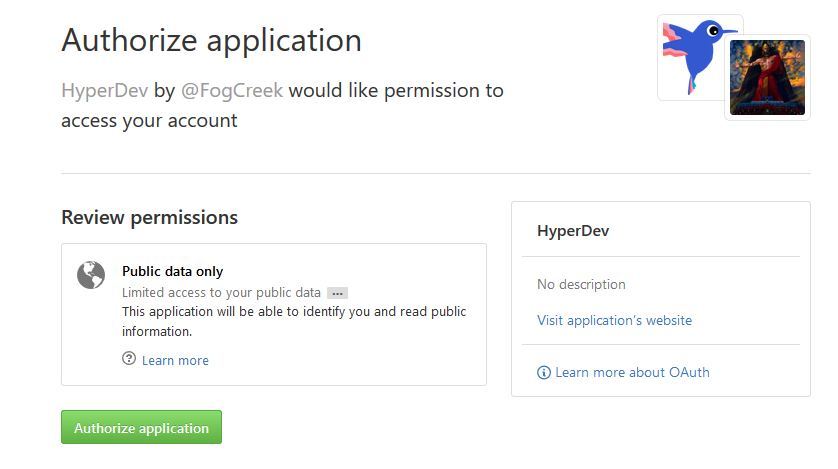Click the info icon beside OAuth link
The height and width of the screenshot is (469, 838).
point(544,372)
